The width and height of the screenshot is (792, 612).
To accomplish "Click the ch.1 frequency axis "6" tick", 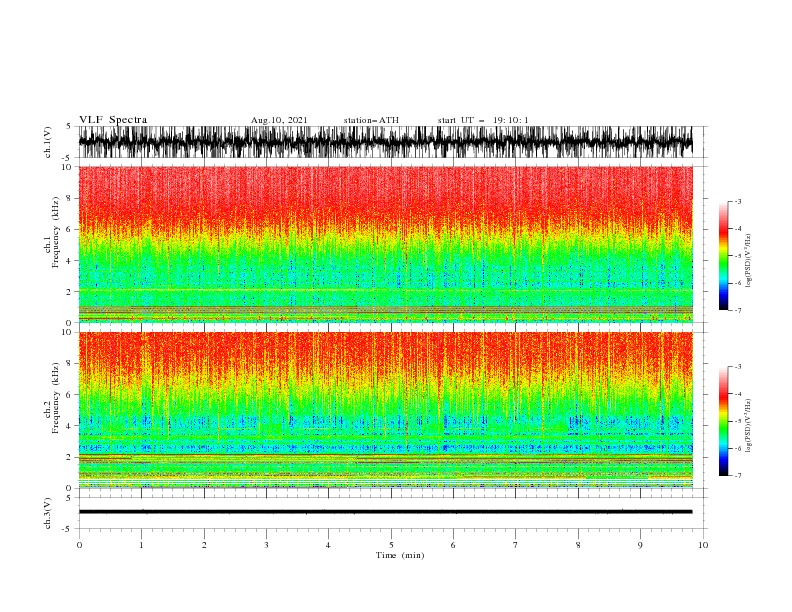I will point(69,229).
